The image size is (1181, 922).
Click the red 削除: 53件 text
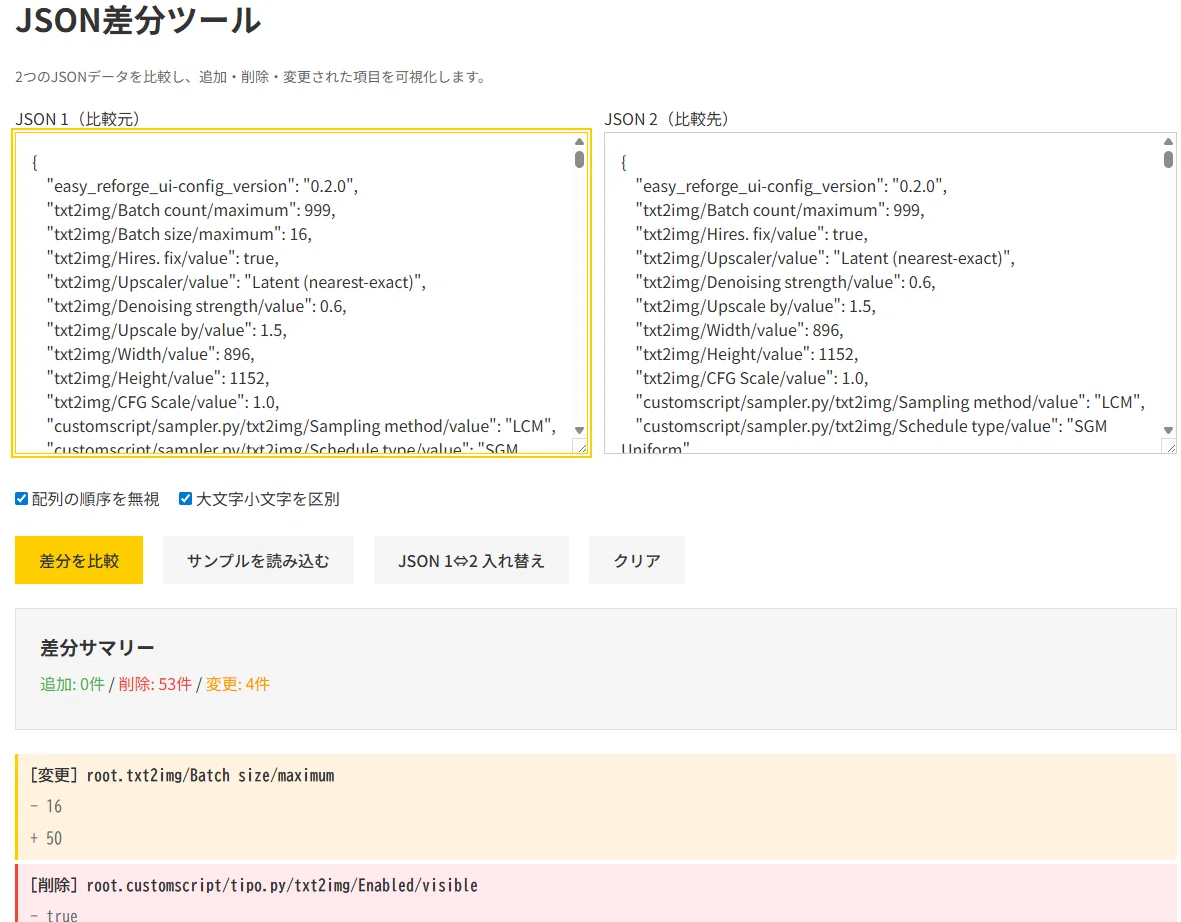(155, 684)
